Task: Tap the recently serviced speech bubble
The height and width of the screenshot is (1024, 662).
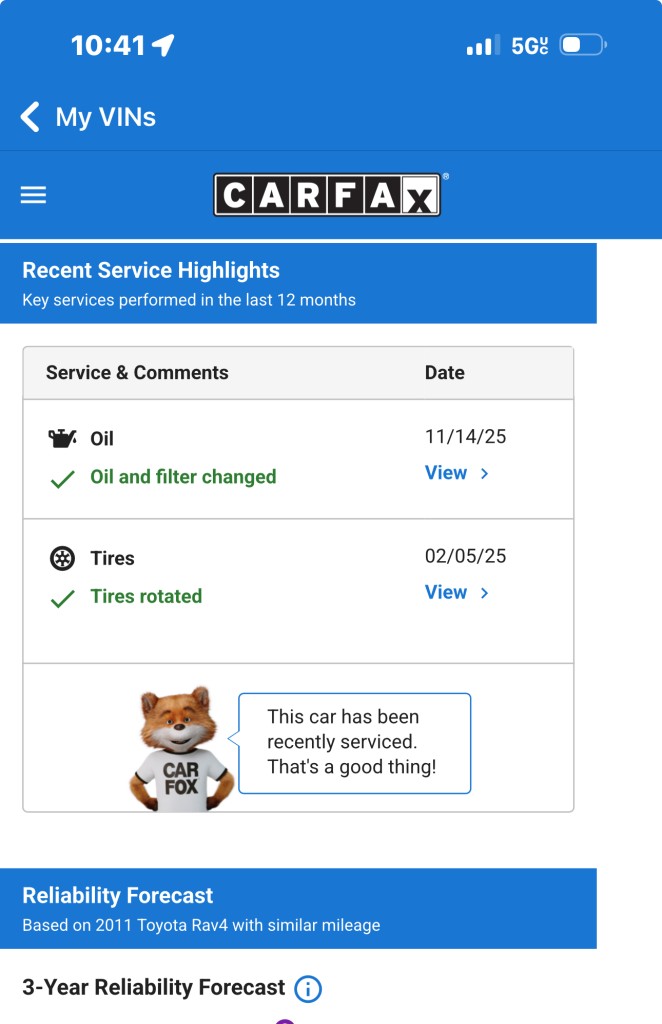Action: point(354,742)
